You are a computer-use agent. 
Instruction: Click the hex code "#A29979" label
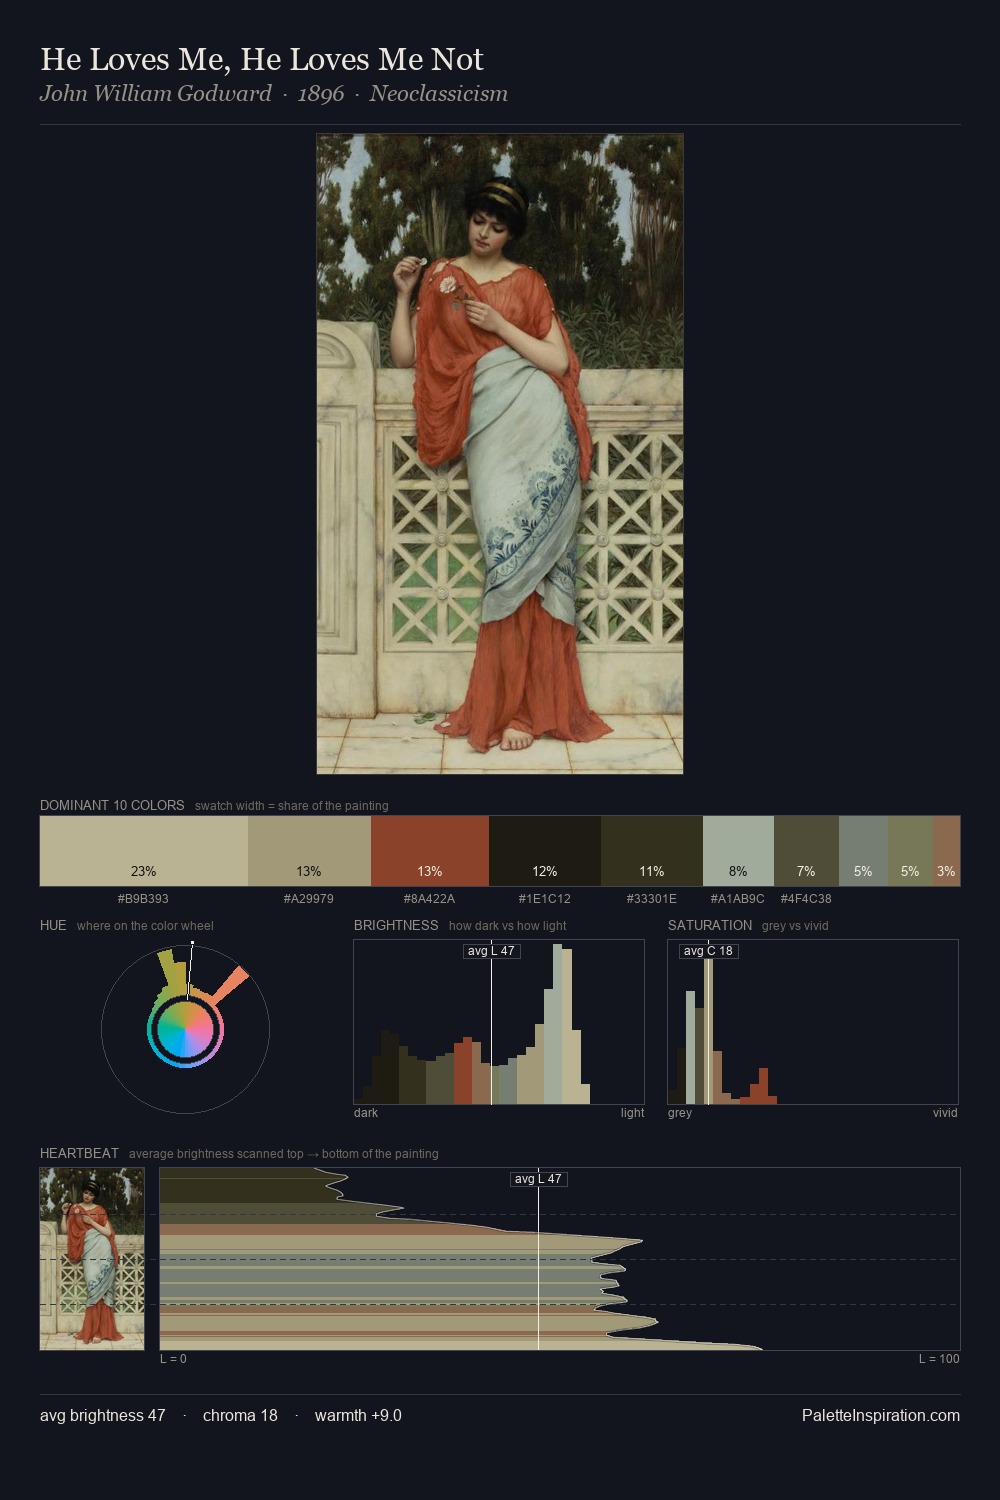(309, 899)
